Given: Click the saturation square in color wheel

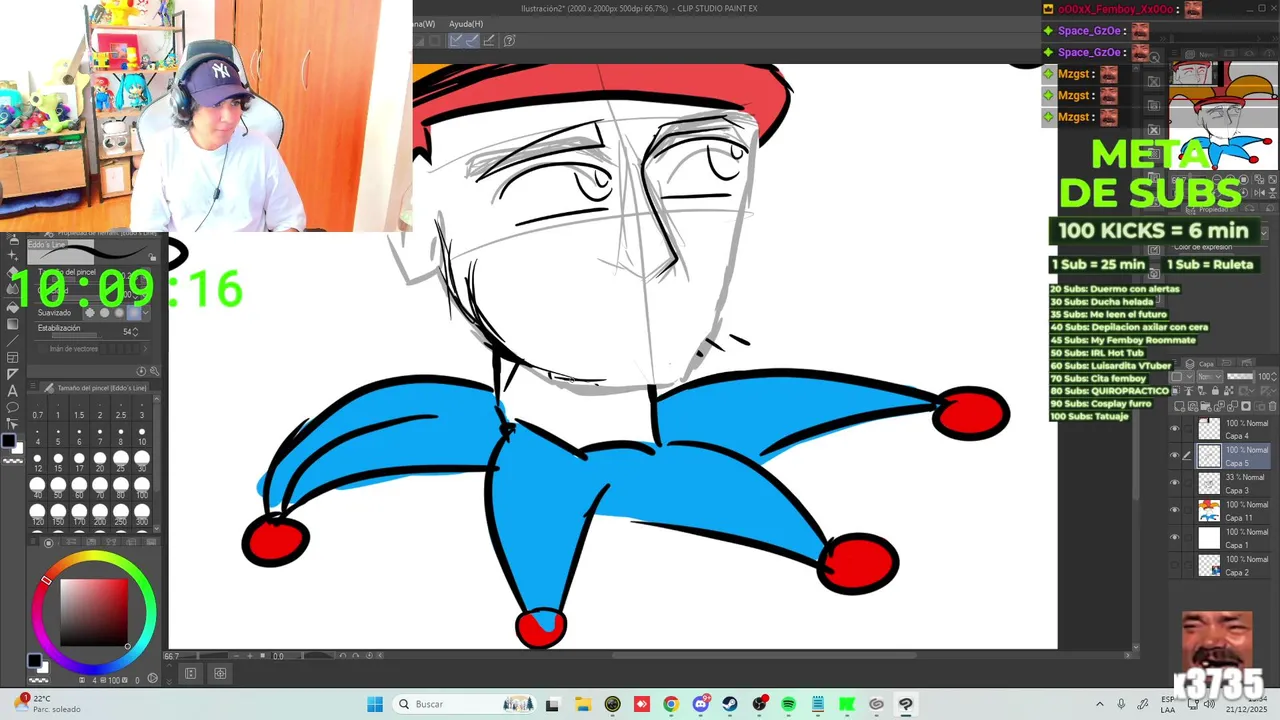Looking at the screenshot, I should [94, 613].
